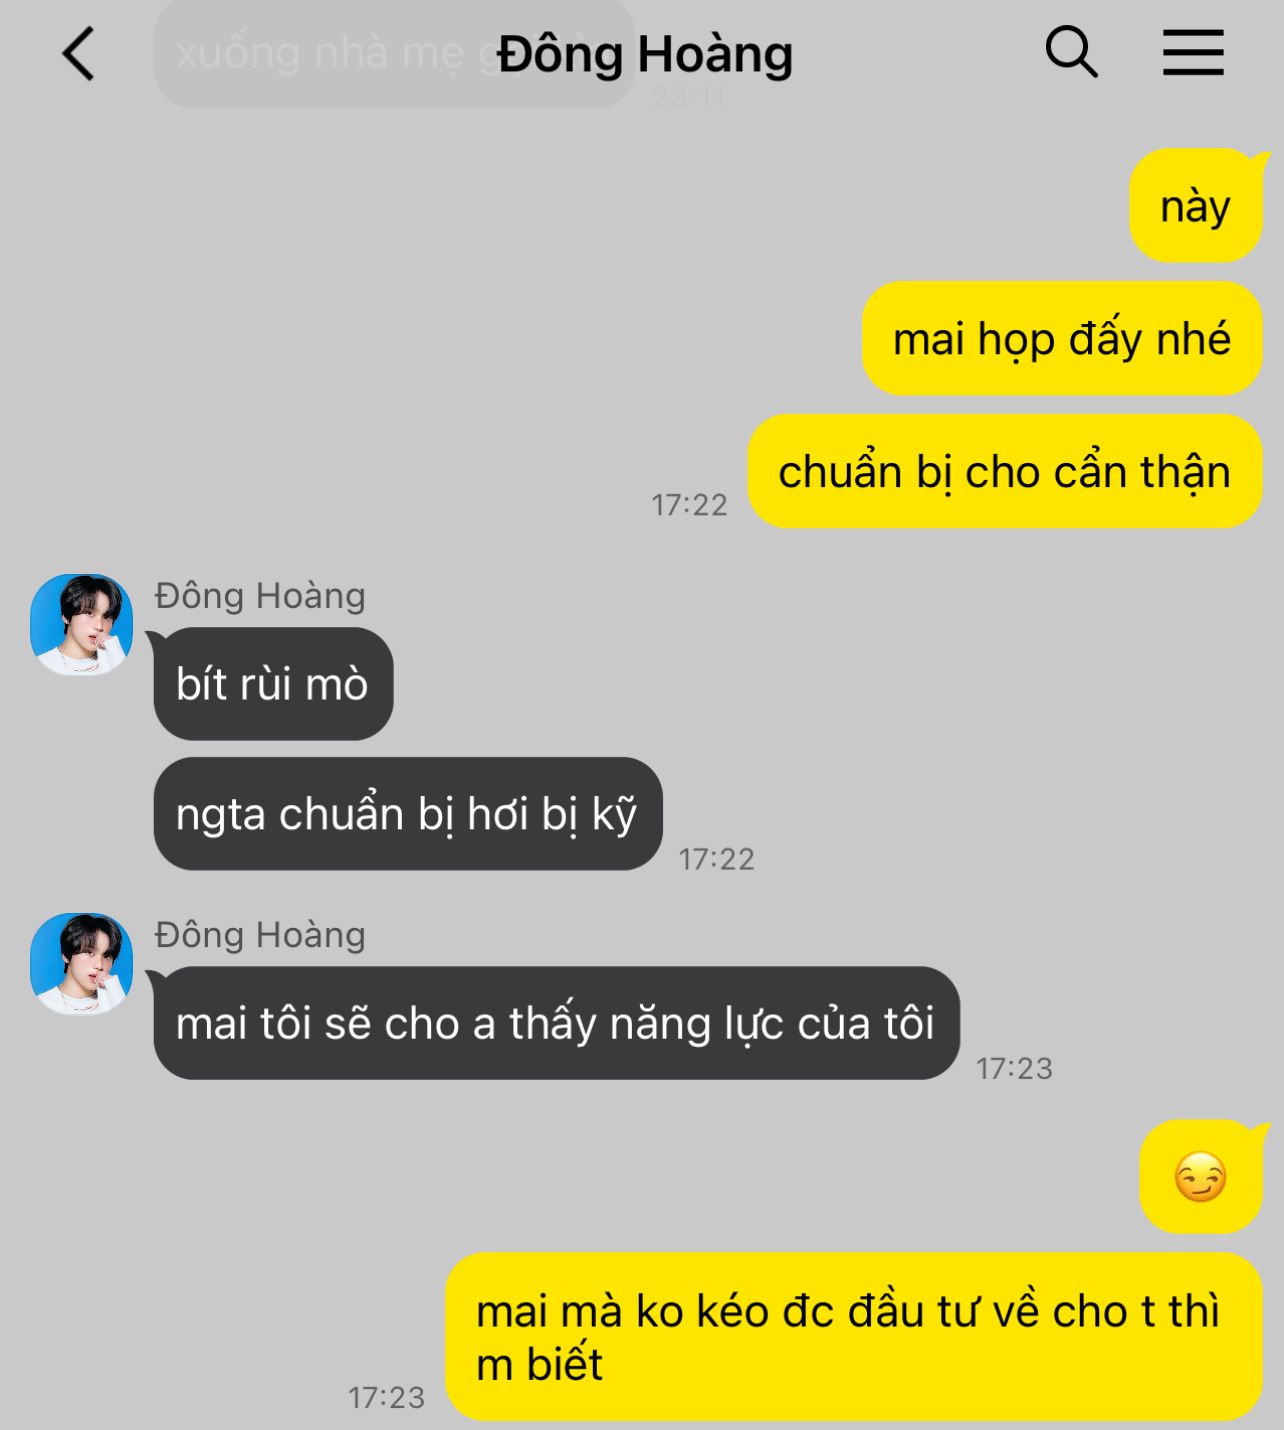1284x1430 pixels.
Task: Tap sender name above 'bít rùi mò'
Action: (260, 596)
